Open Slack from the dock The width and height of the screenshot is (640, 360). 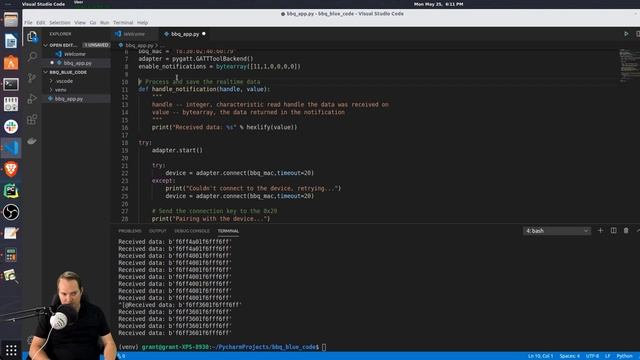pos(11,127)
